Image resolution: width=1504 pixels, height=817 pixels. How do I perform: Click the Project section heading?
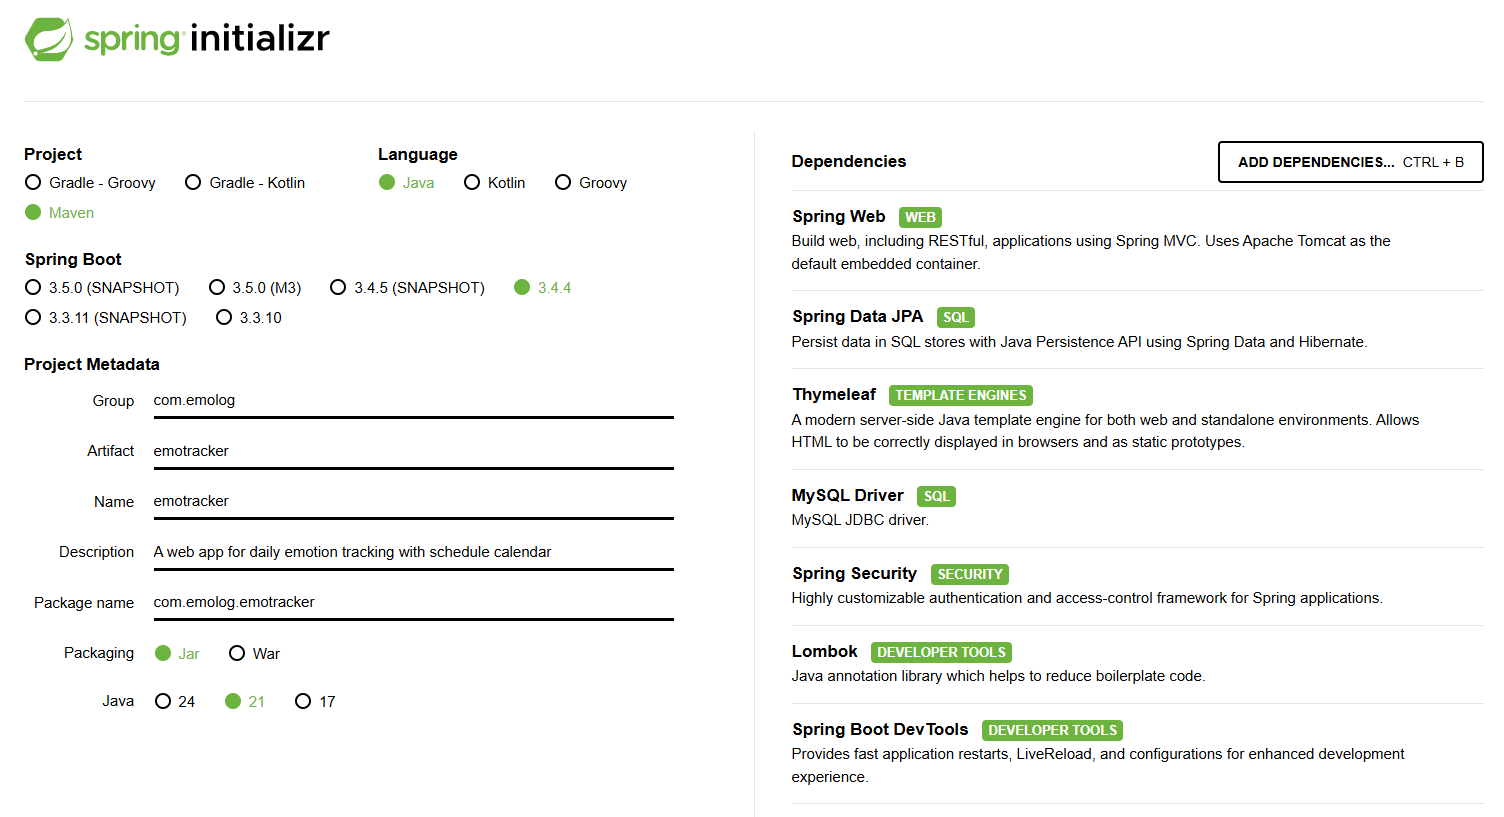click(53, 155)
